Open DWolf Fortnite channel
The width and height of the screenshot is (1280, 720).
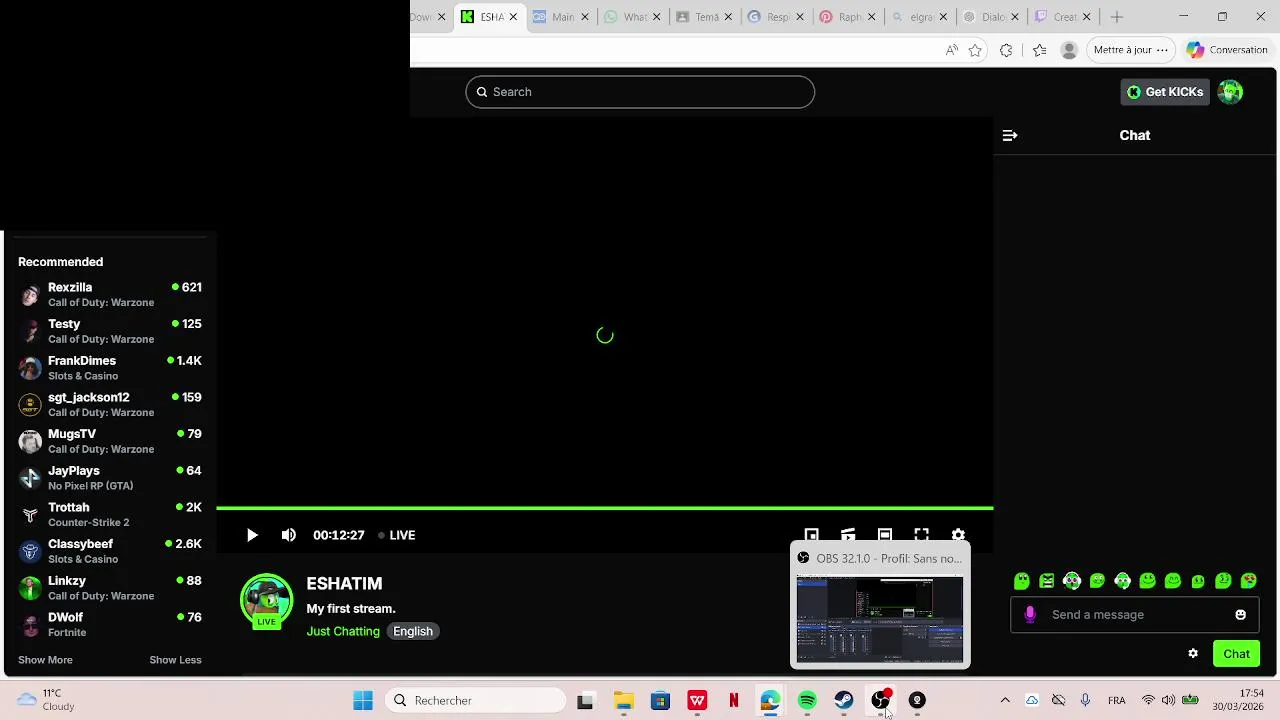pyautogui.click(x=110, y=625)
